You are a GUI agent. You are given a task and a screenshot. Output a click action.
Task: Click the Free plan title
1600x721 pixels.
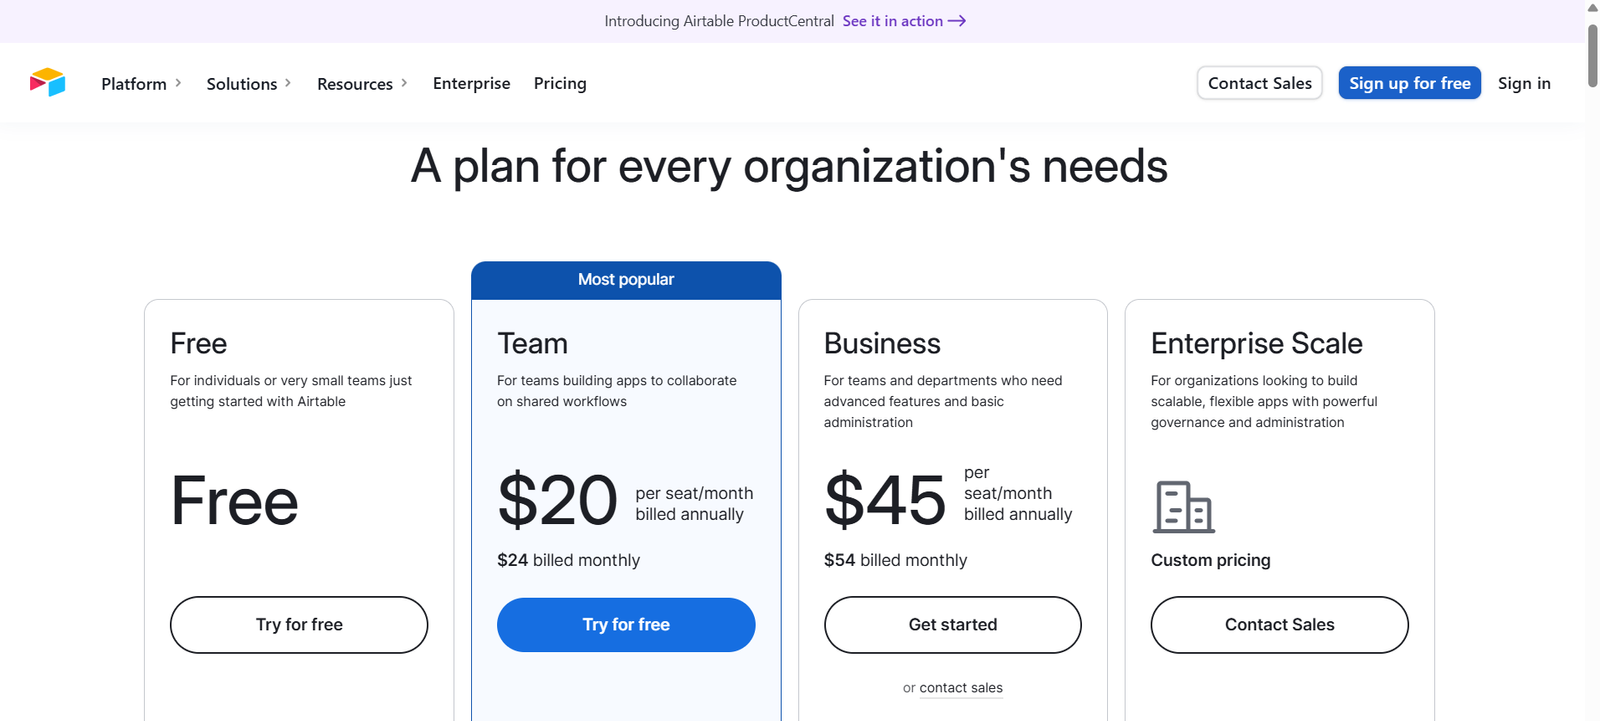point(199,343)
